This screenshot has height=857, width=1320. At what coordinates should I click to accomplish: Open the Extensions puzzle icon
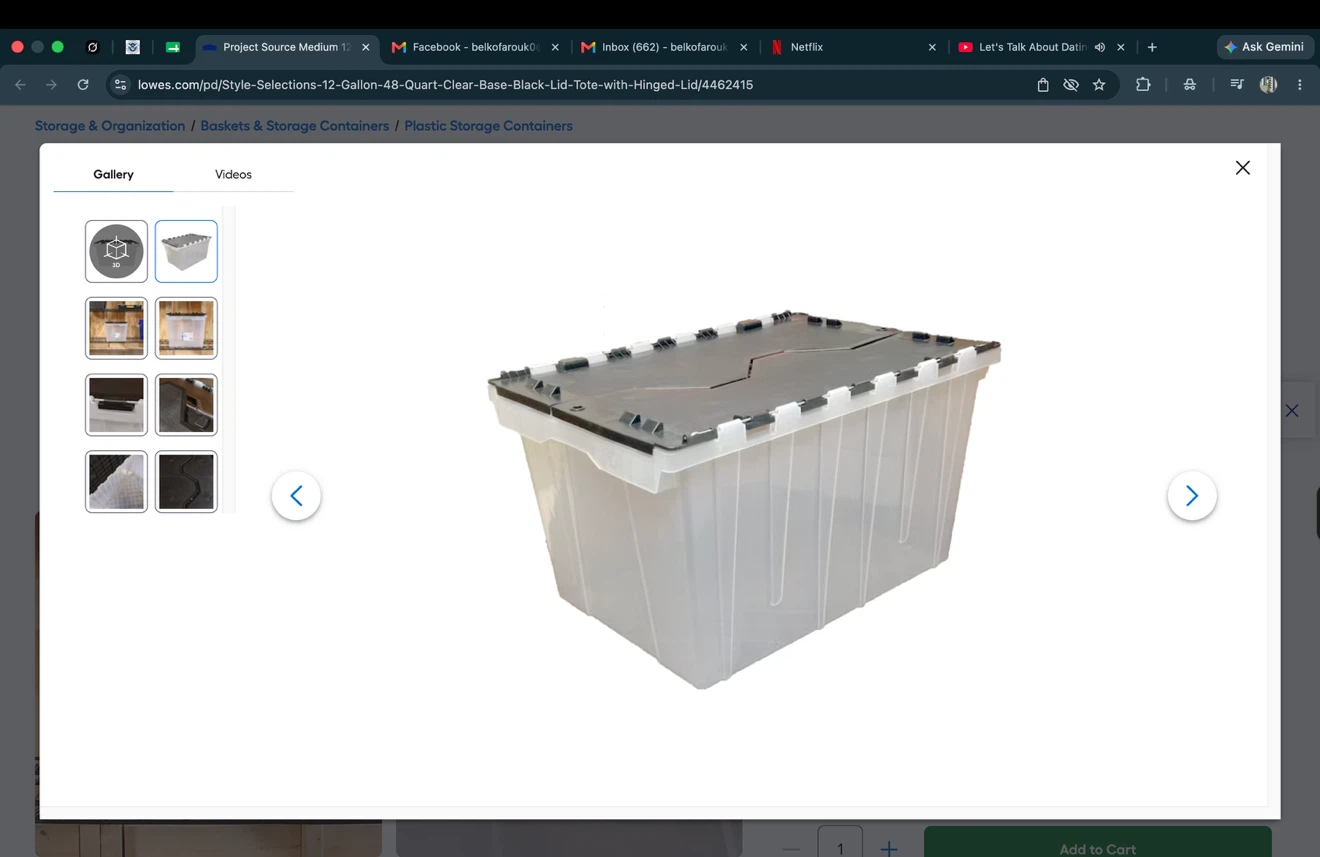[1143, 85]
